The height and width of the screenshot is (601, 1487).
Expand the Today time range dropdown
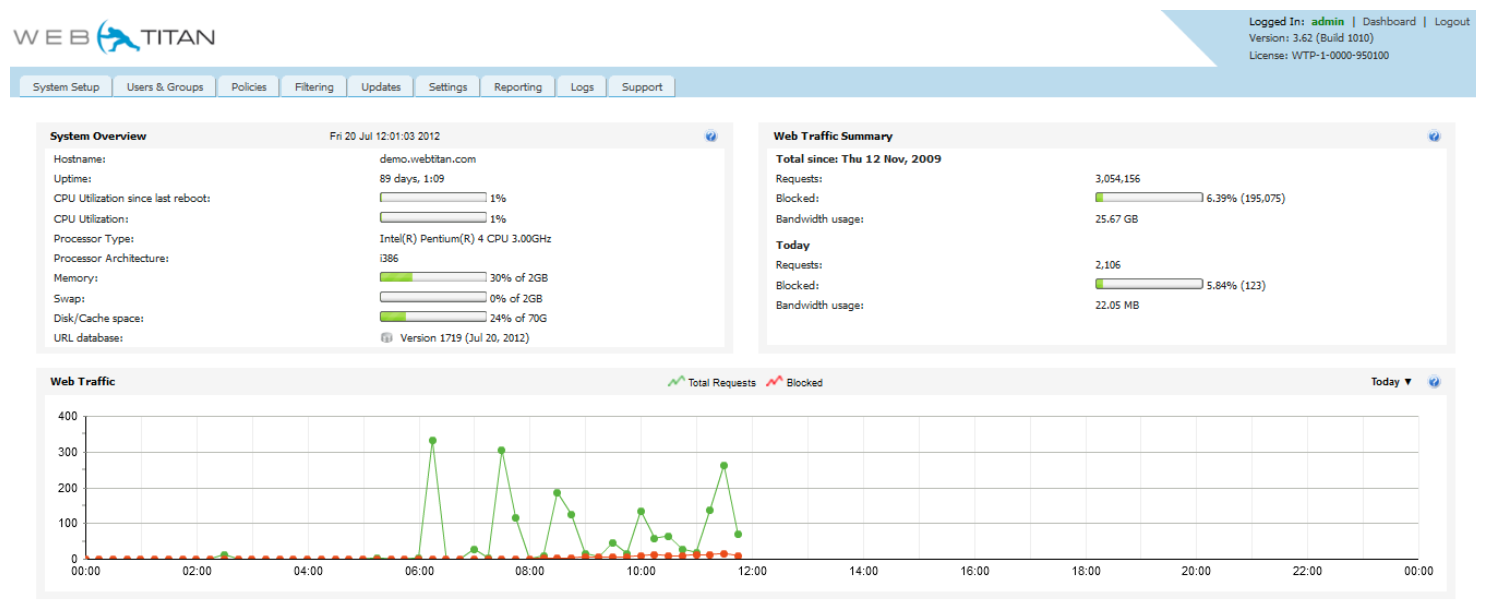click(x=1391, y=382)
